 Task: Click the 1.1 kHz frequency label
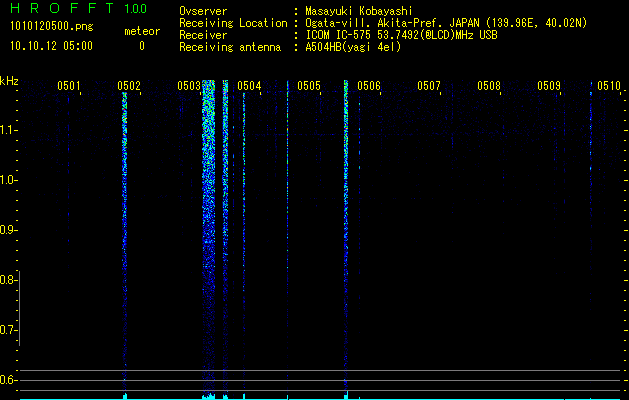point(7,130)
